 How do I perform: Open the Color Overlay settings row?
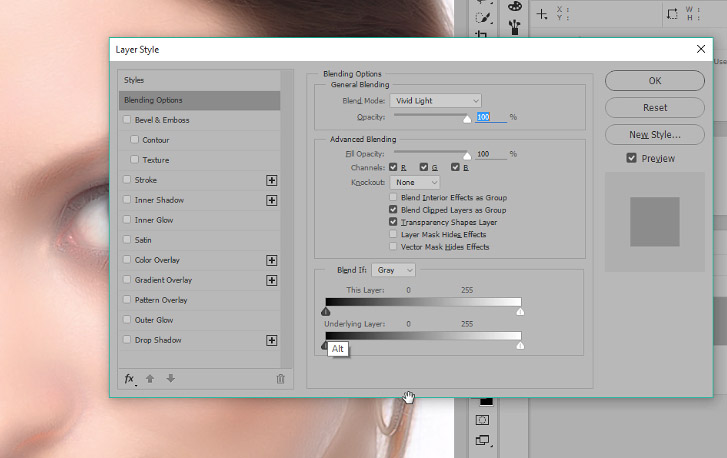(200, 260)
